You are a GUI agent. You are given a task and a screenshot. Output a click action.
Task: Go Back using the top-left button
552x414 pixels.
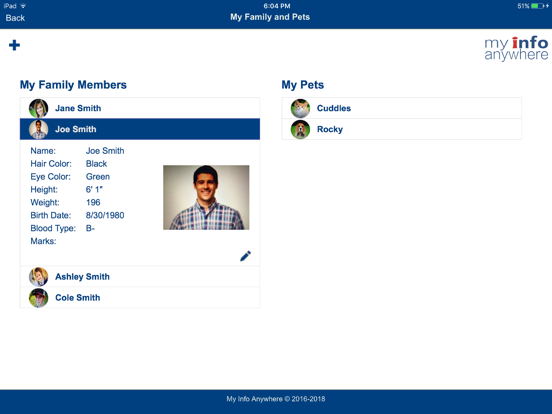click(x=15, y=18)
